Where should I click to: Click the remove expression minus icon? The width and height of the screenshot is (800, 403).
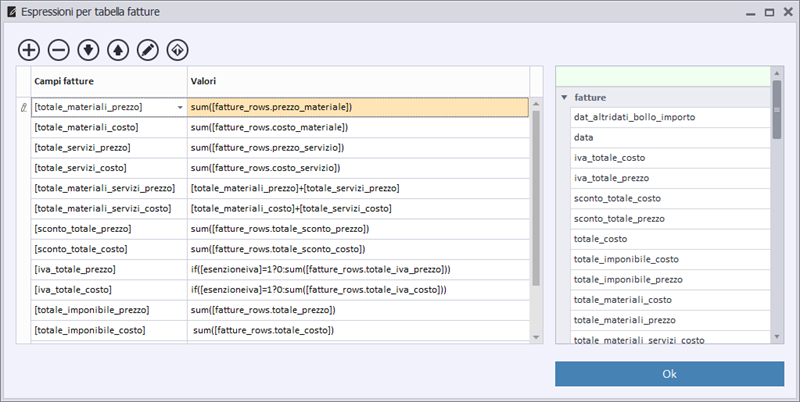(58, 50)
